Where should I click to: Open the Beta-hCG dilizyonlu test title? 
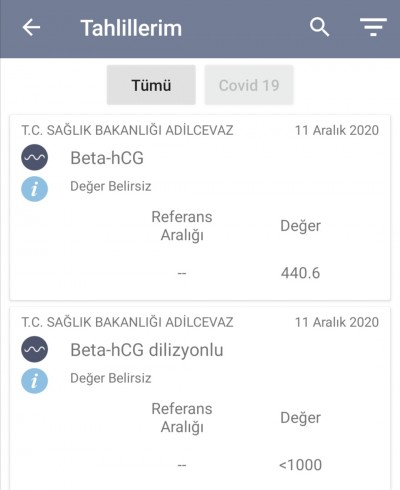pos(147,350)
